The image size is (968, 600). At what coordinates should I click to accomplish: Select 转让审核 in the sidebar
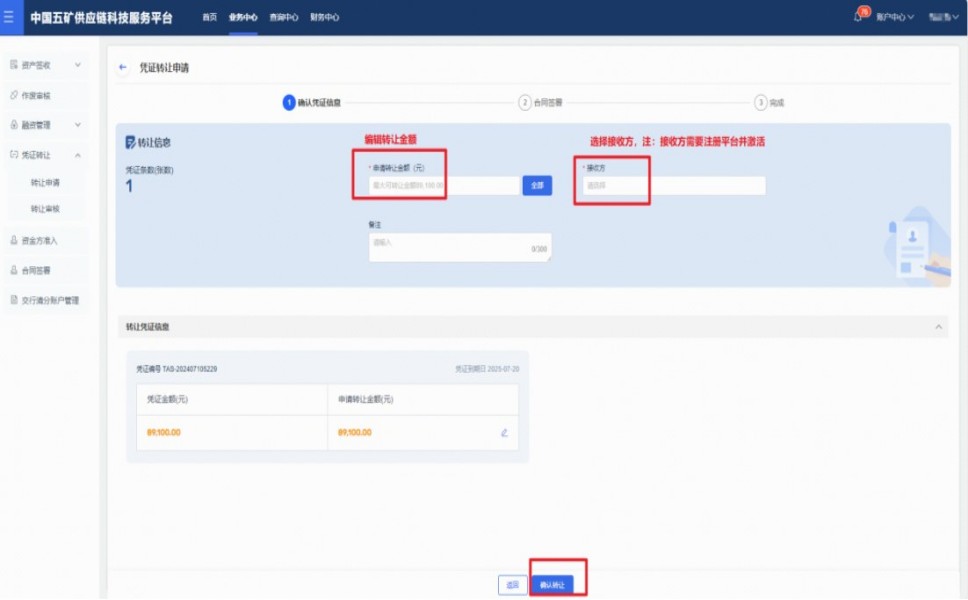pos(45,209)
